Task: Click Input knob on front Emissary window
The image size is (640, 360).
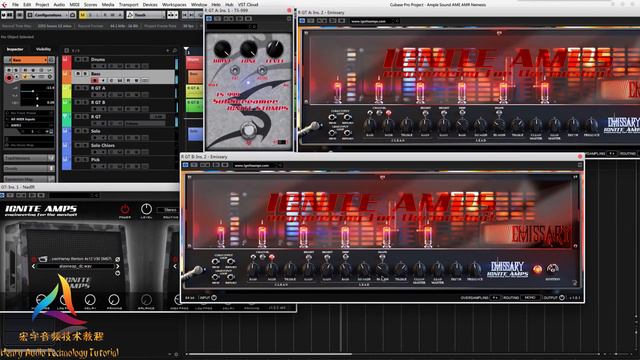Action: coord(214,298)
